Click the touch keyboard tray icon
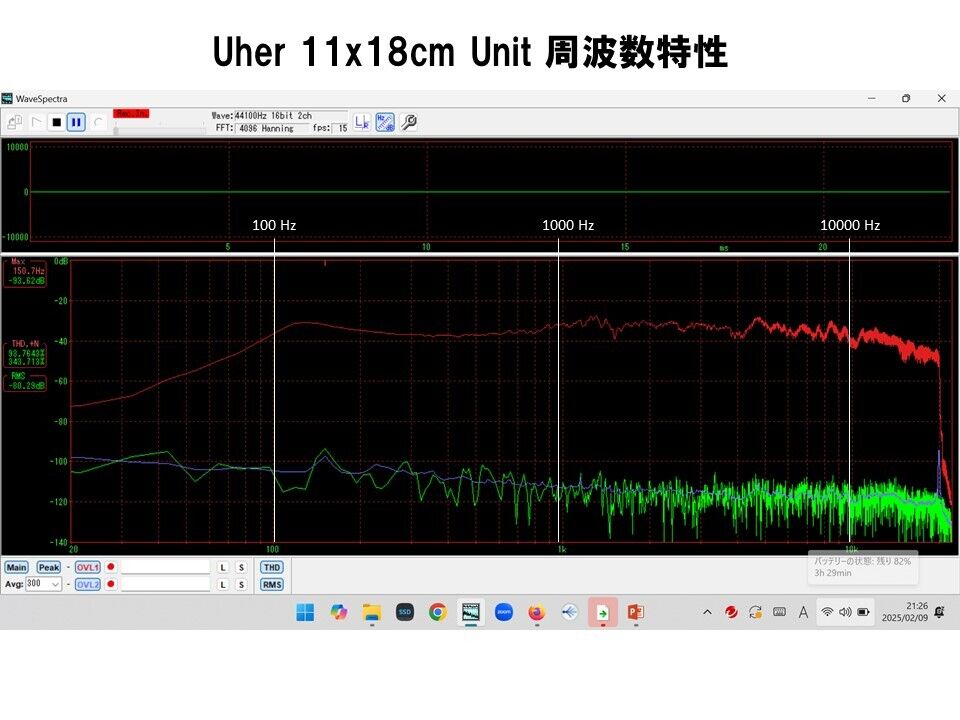Image resolution: width=960 pixels, height=720 pixels. tap(779, 612)
